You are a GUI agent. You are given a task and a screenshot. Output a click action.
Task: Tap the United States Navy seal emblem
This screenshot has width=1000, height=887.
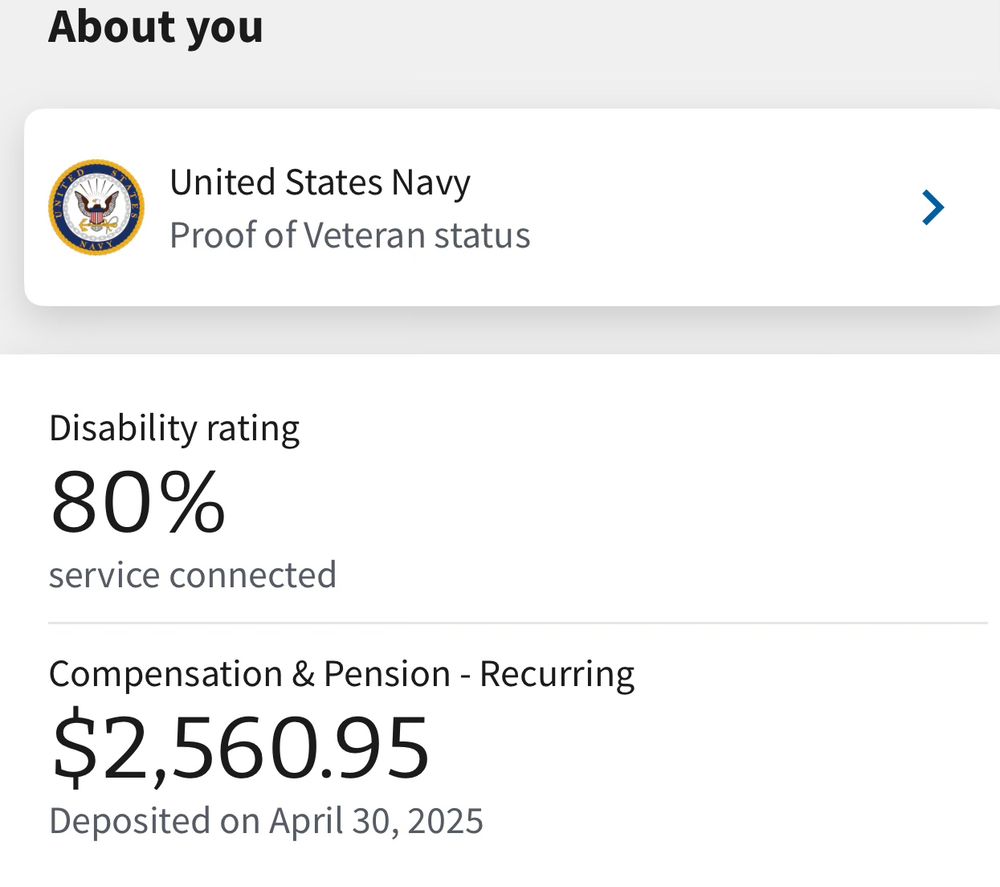[x=96, y=207]
